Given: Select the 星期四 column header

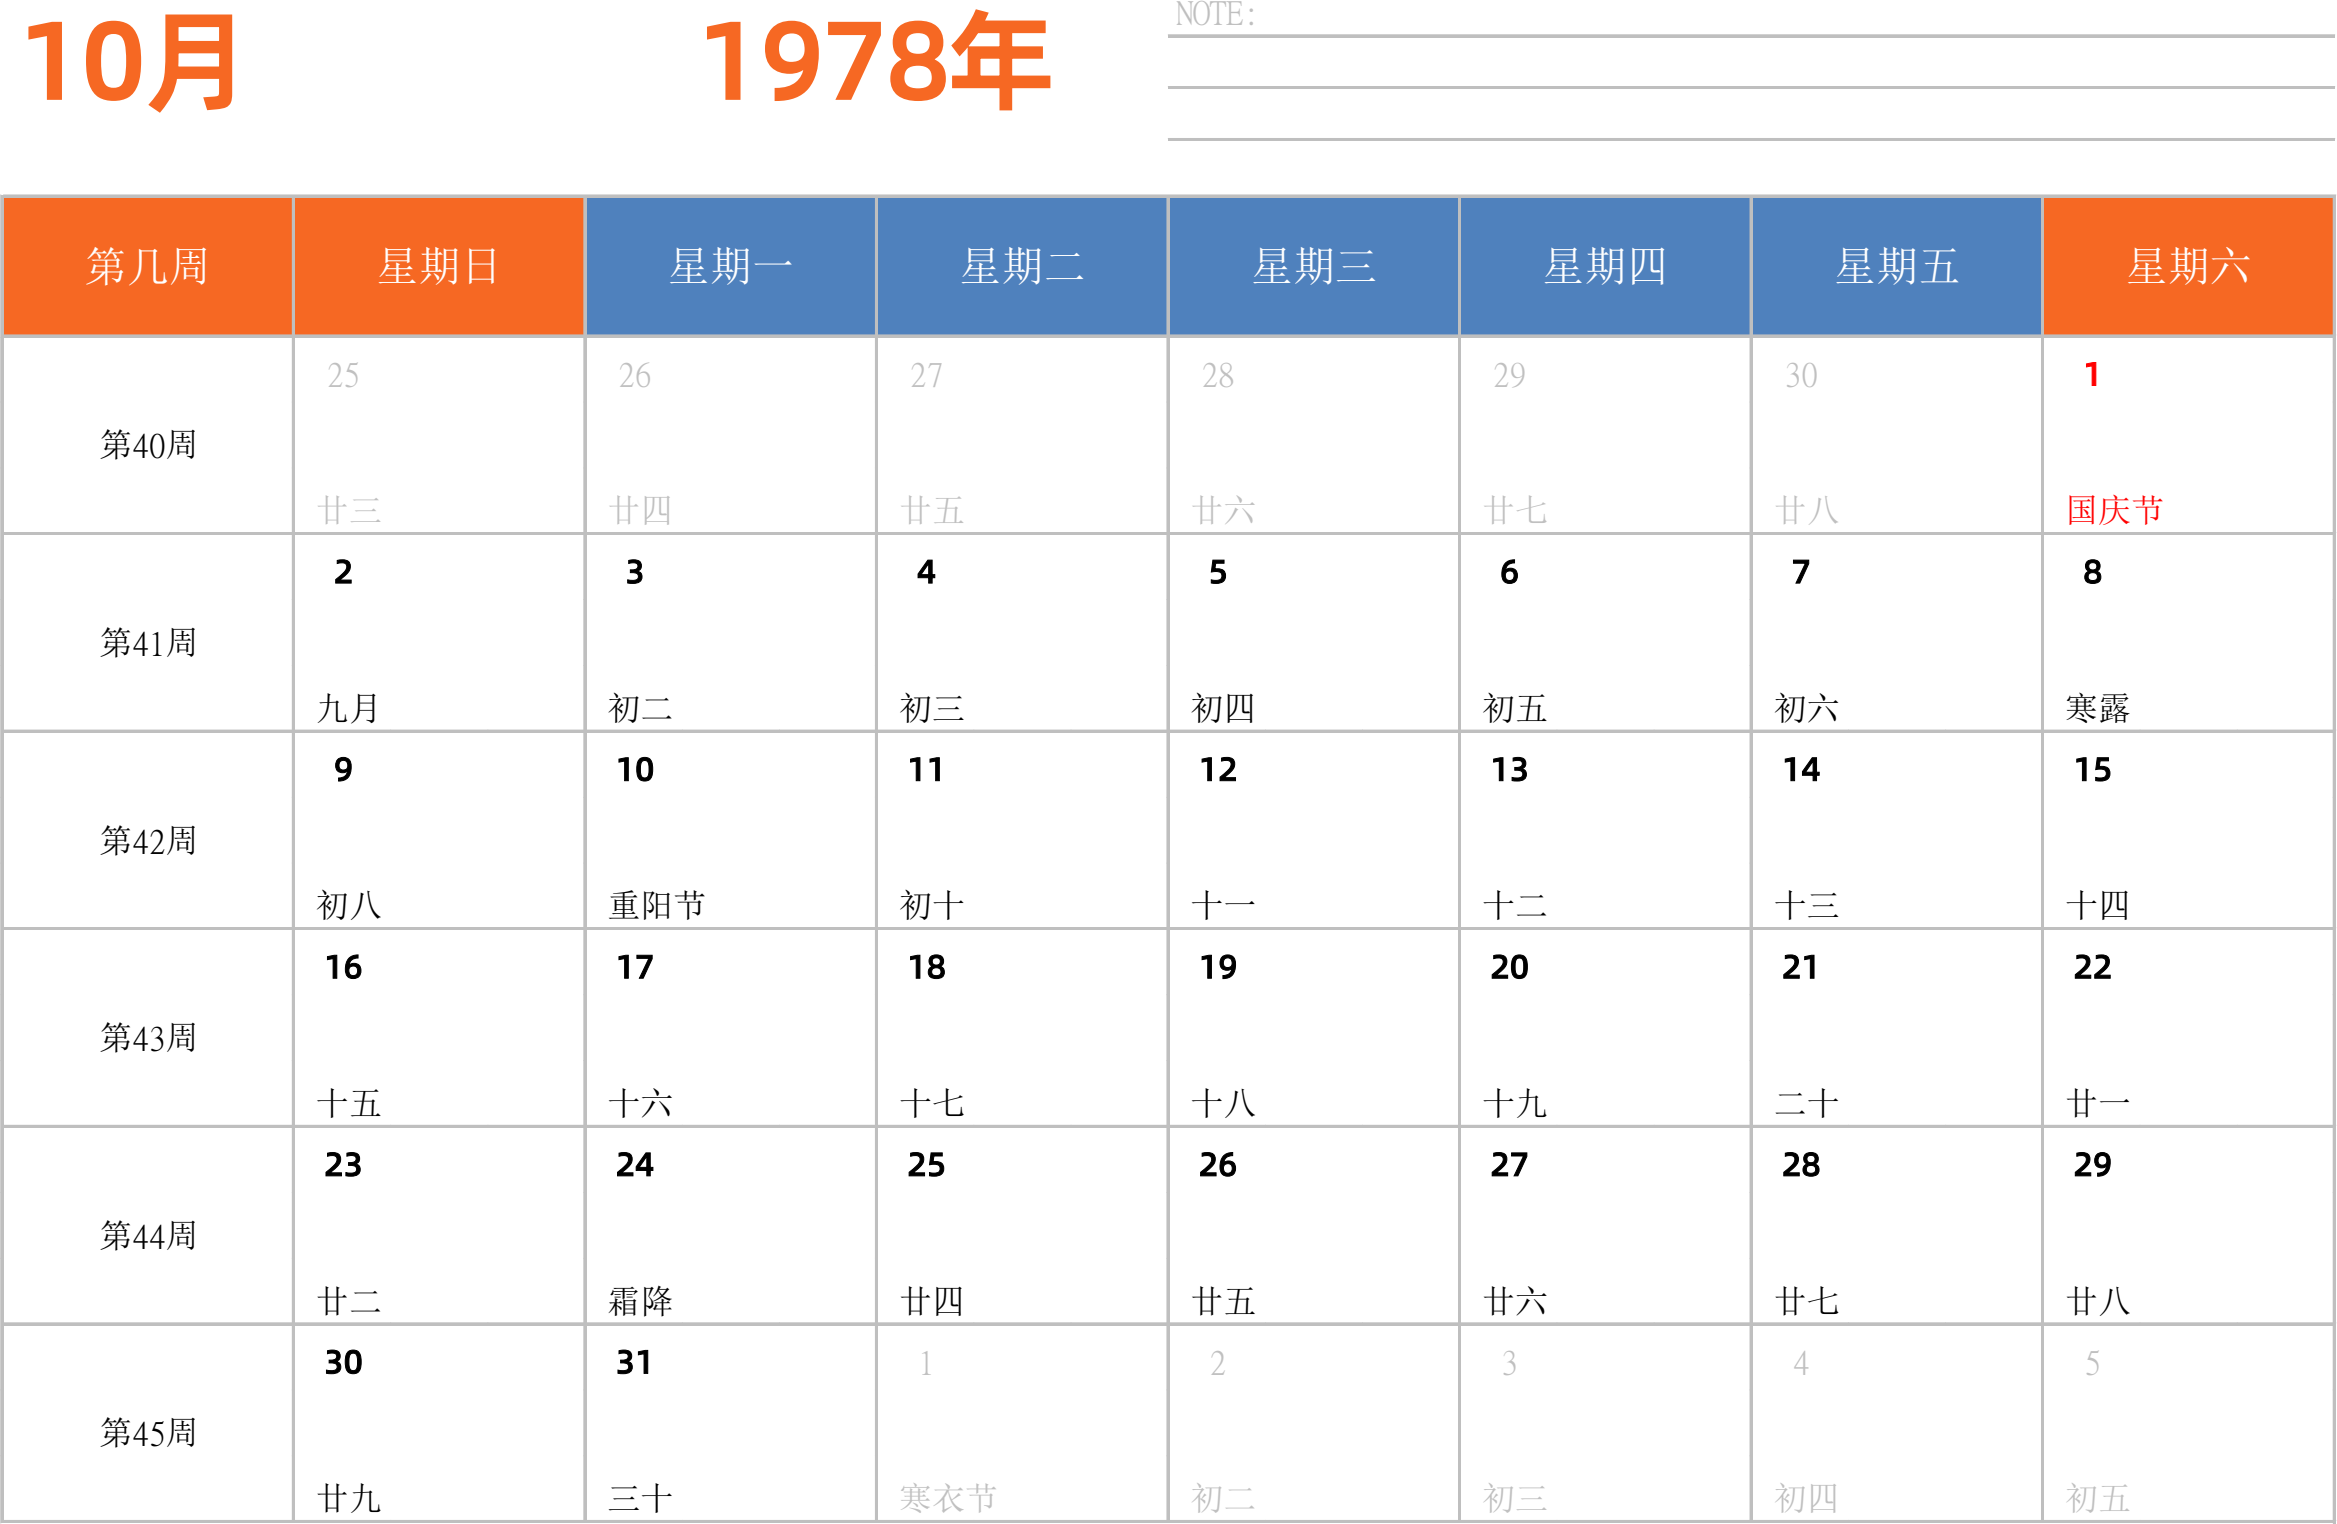Looking at the screenshot, I should tap(1605, 266).
